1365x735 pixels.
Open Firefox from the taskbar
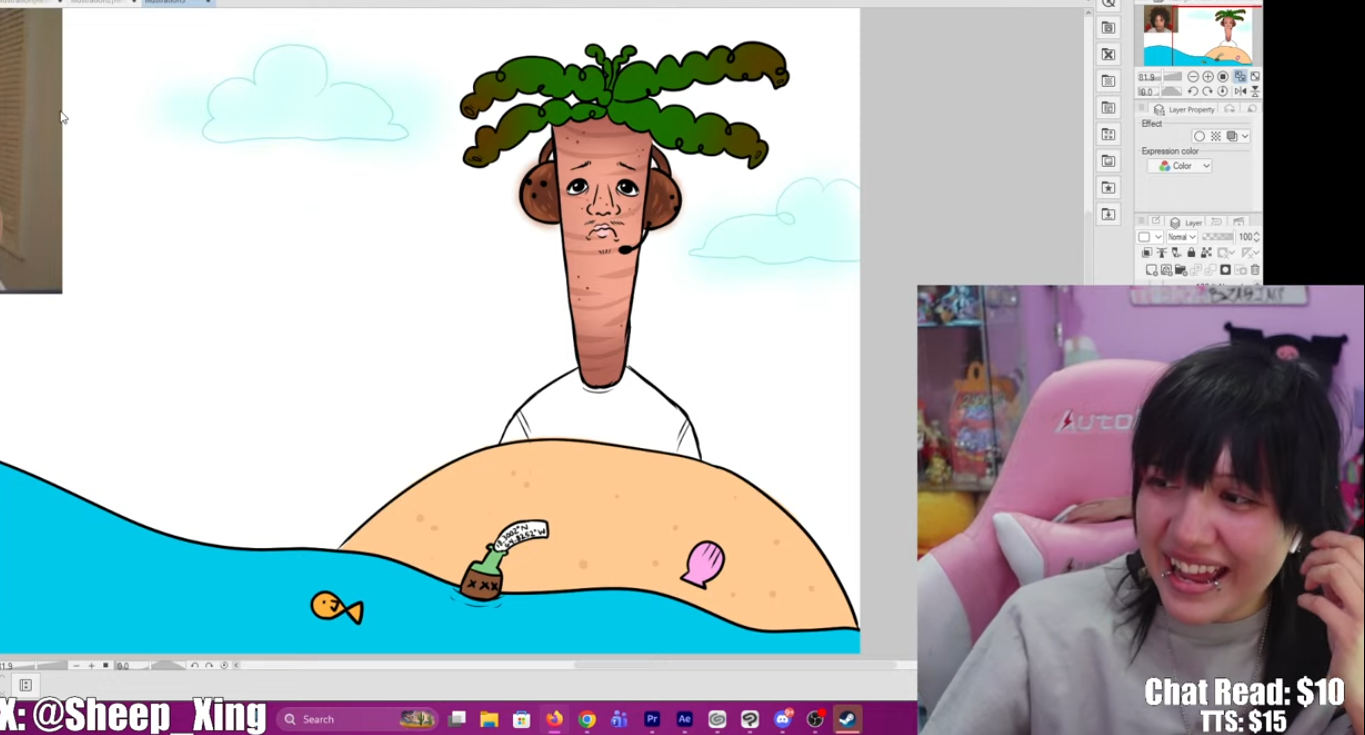point(554,719)
